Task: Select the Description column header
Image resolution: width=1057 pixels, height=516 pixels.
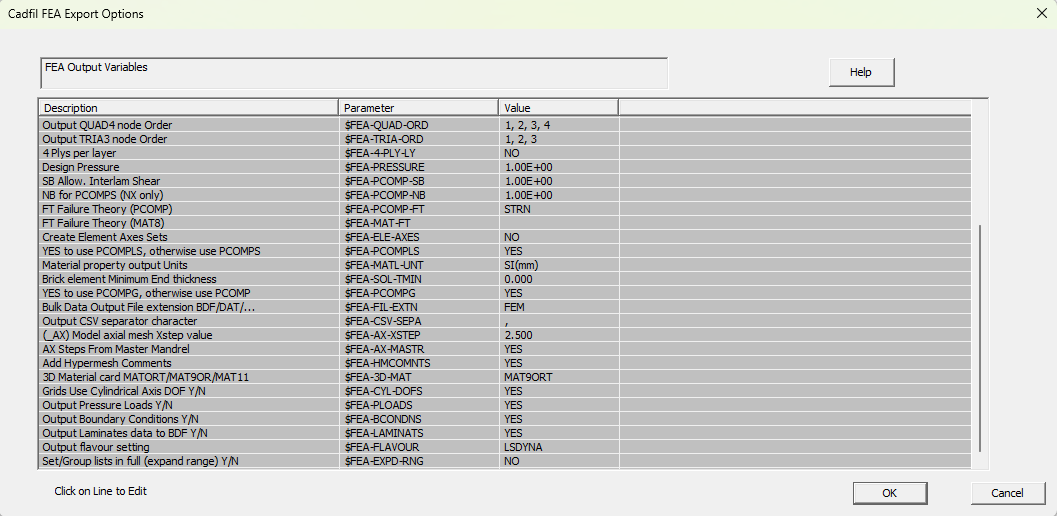Action: (x=189, y=108)
